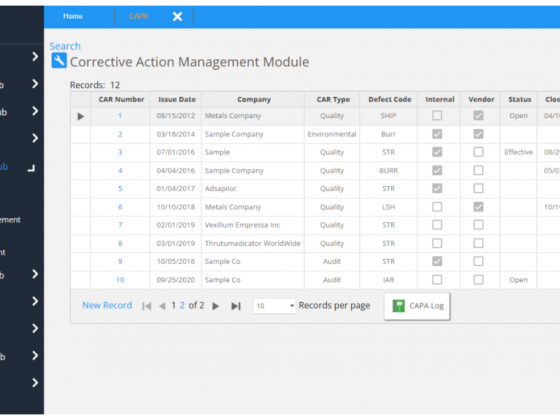Toggle Internal checkbox for CAR 9

[437, 261]
